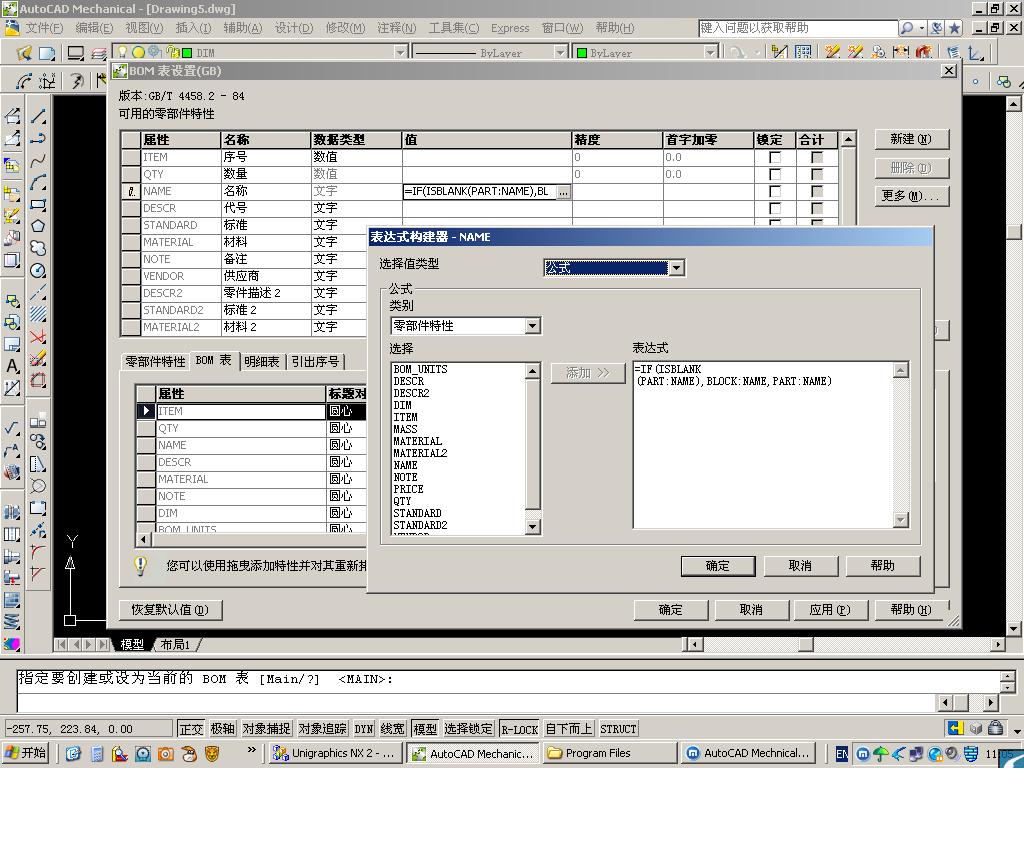Click the 恢复默认值(D) button
The height and width of the screenshot is (846, 1024).
click(x=170, y=610)
